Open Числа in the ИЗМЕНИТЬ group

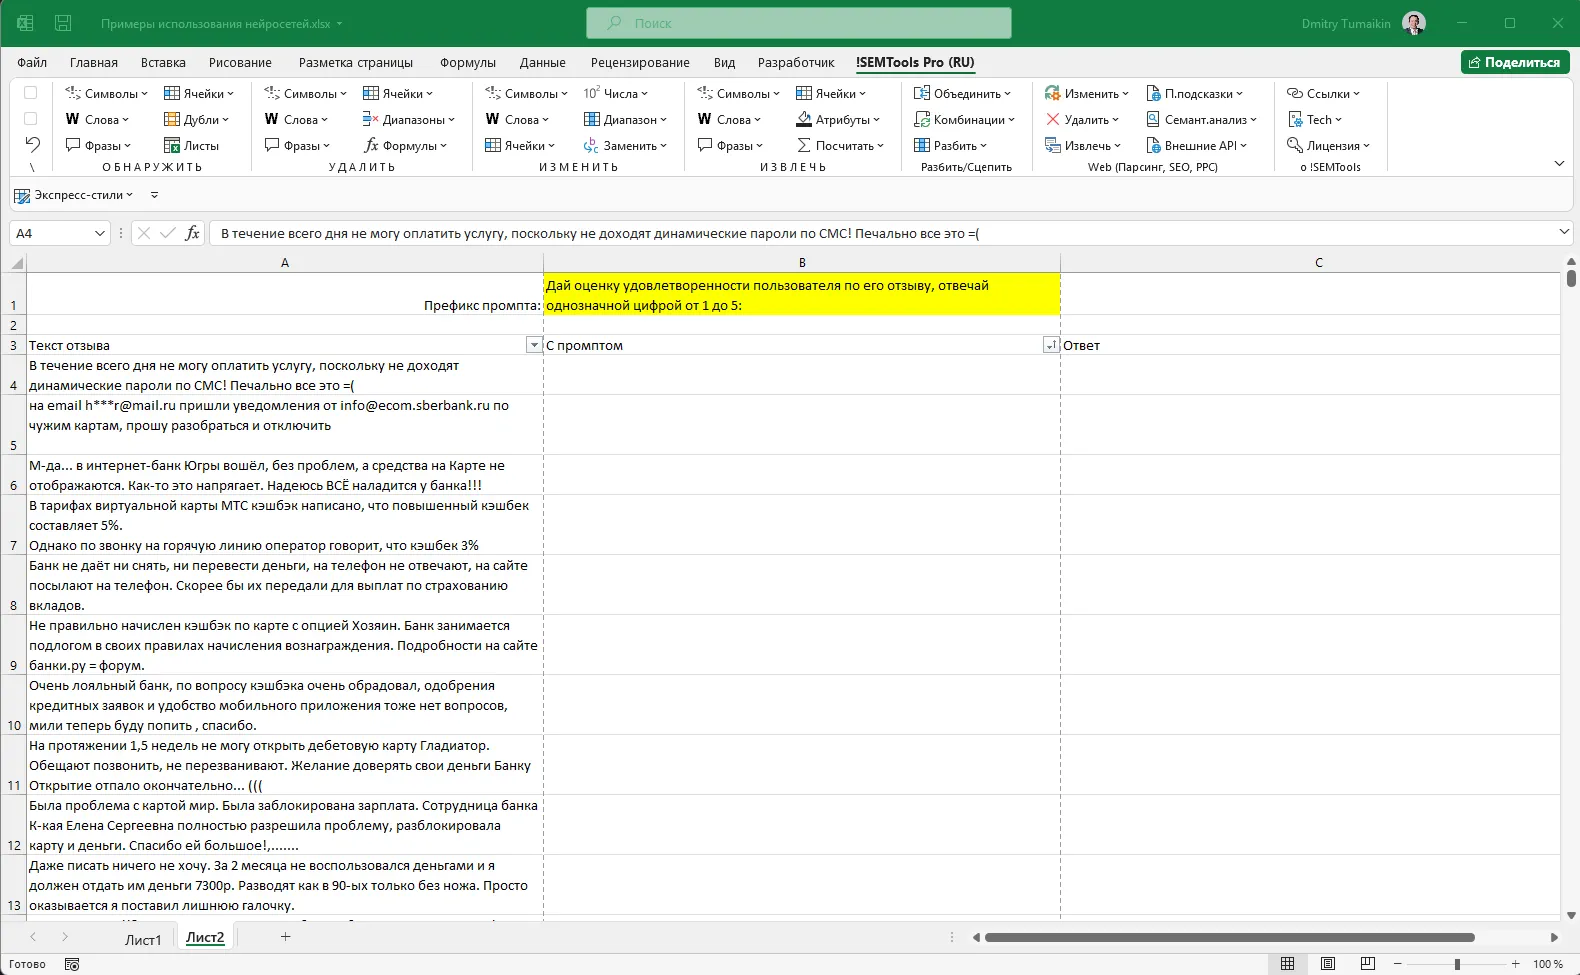(616, 93)
